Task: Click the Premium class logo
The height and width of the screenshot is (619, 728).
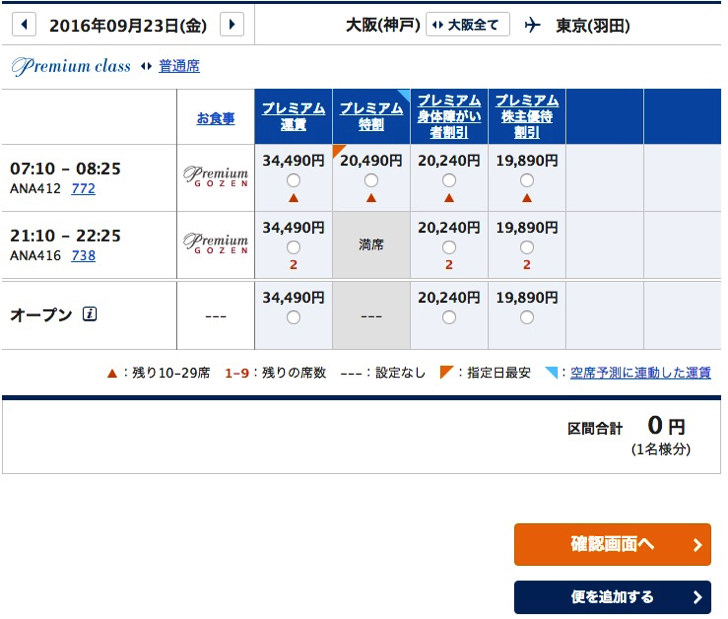Action: [71, 66]
